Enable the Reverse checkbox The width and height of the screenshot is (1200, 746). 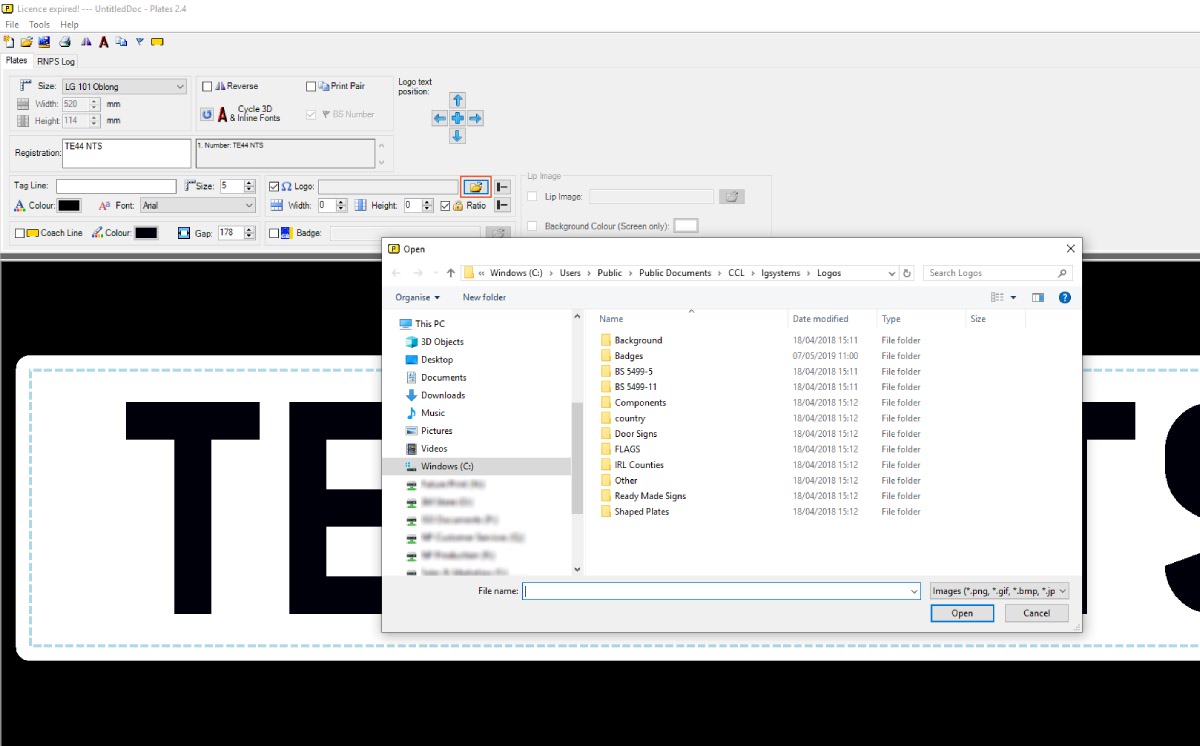[x=207, y=87]
